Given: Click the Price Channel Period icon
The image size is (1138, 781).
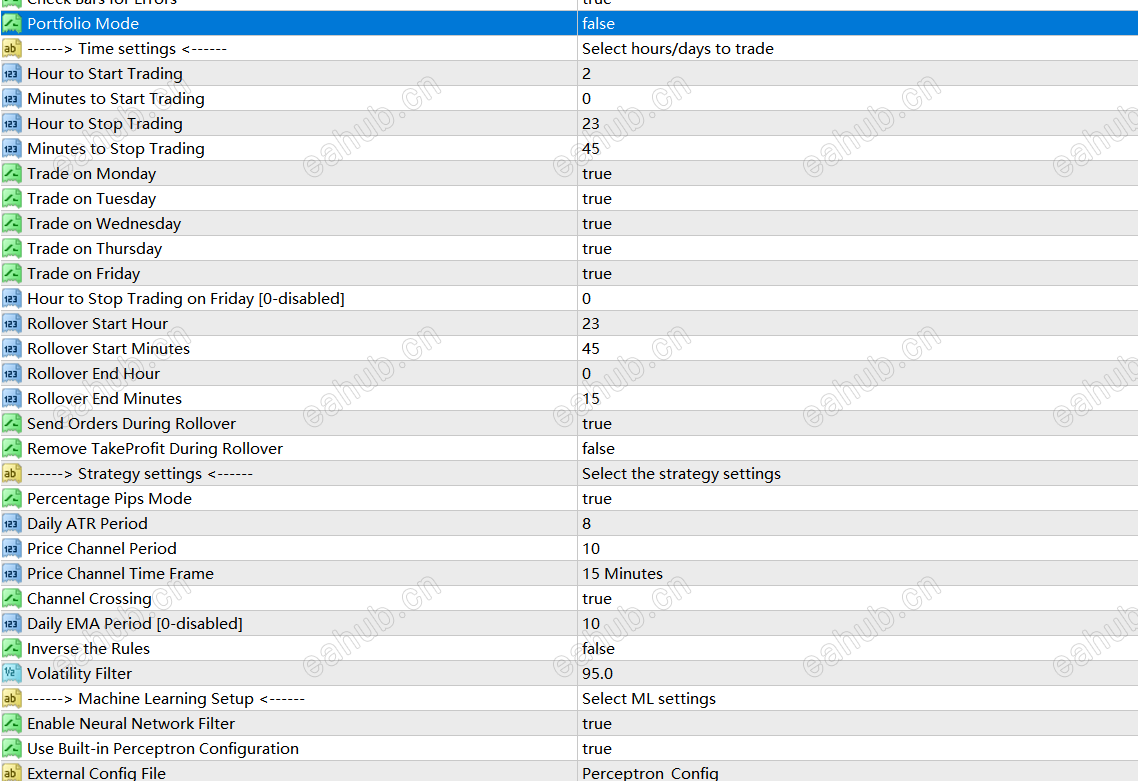Looking at the screenshot, I should [x=12, y=549].
